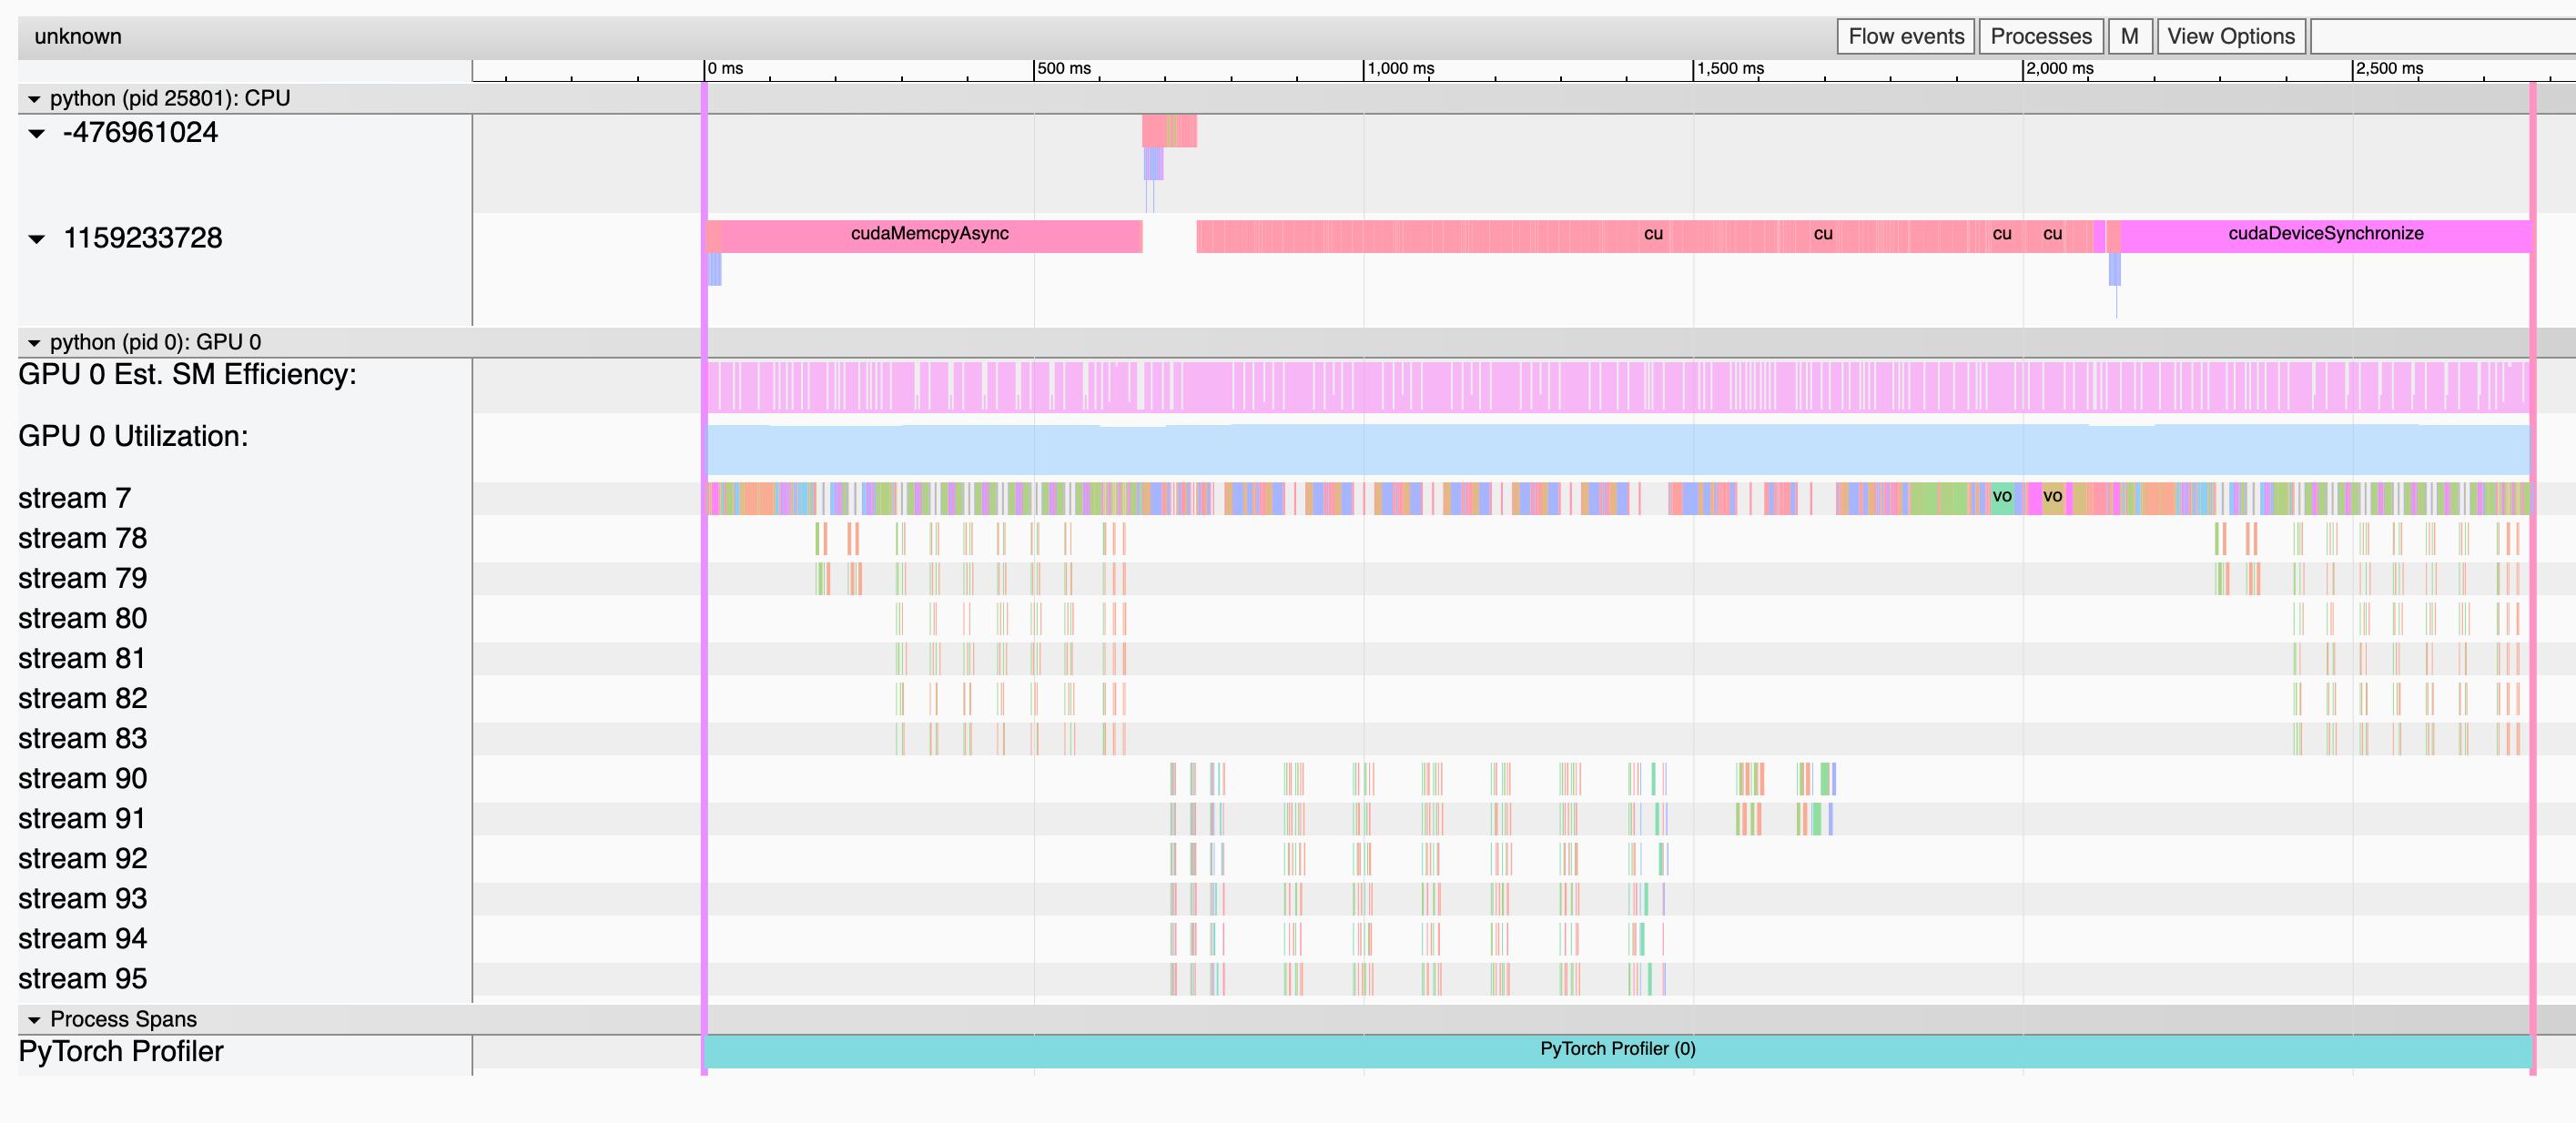Image resolution: width=2576 pixels, height=1123 pixels.
Task: Click the 1,000 ms ruler marker
Action: (x=1399, y=69)
